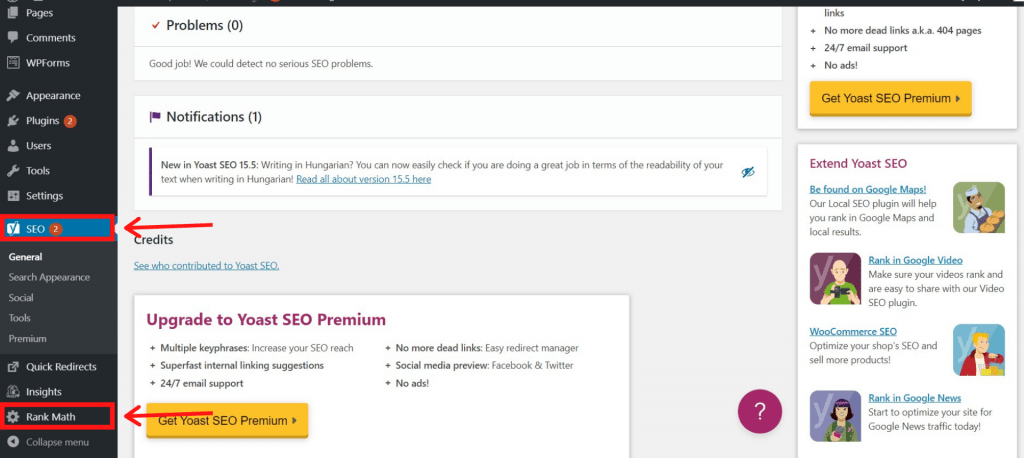Click the Plugins update count badge
This screenshot has width=1024, height=458.
pos(70,121)
